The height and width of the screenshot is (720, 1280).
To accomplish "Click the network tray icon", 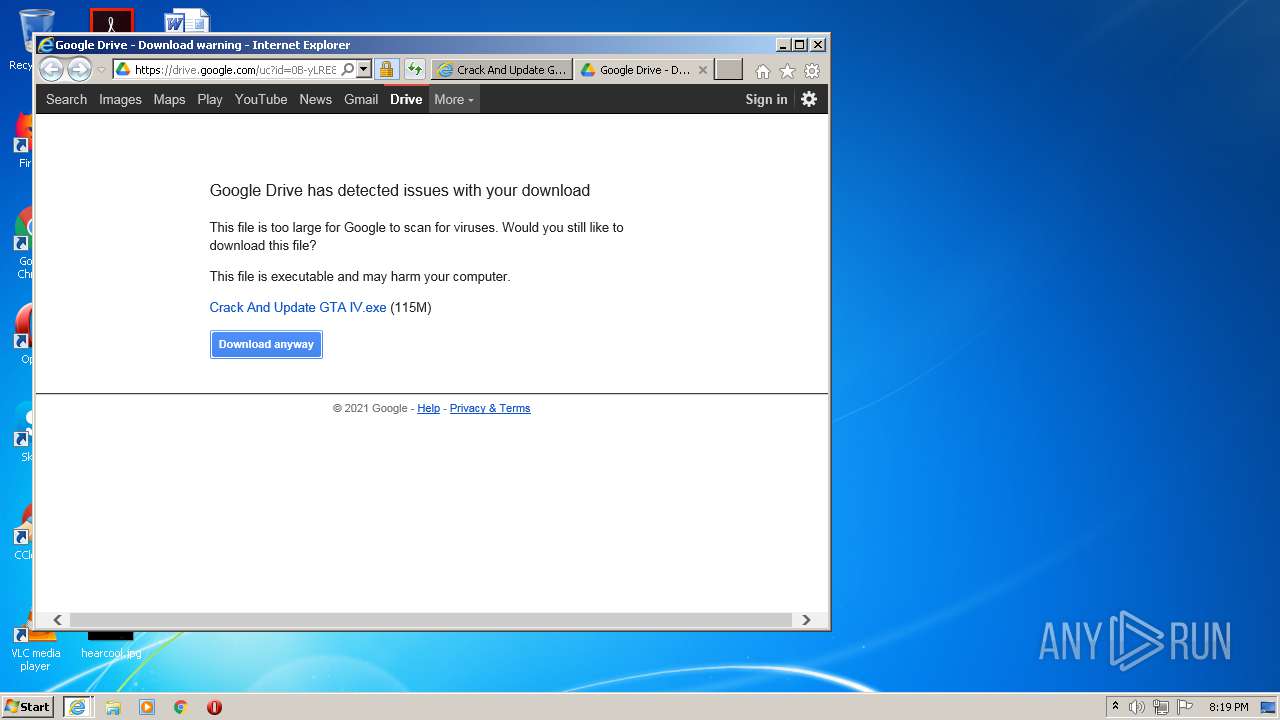I will click(x=1161, y=707).
